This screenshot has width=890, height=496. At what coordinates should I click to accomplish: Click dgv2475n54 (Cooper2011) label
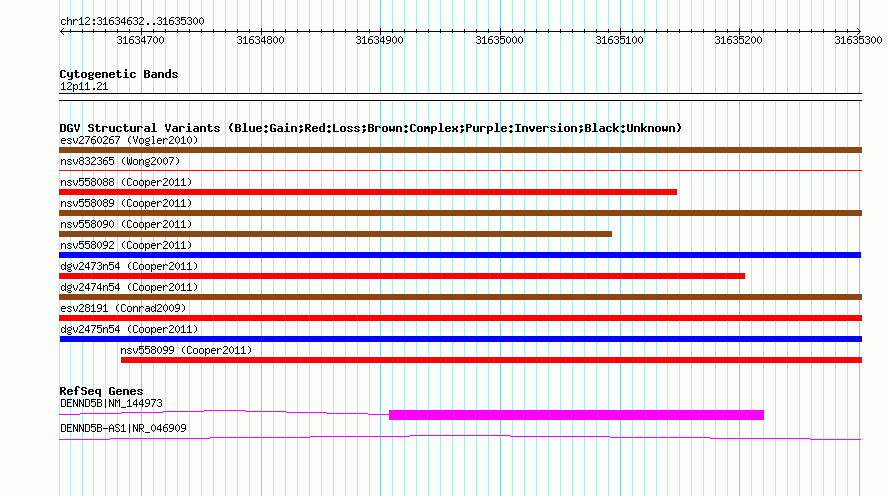pyautogui.click(x=129, y=329)
